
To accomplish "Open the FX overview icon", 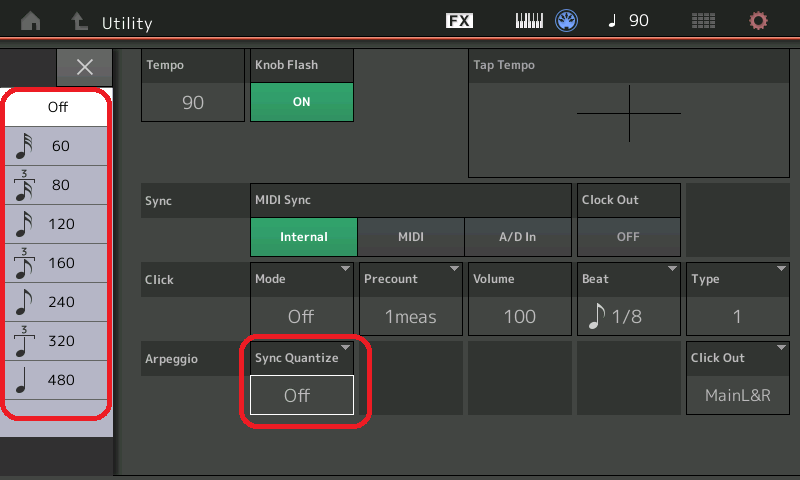I will pyautogui.click(x=459, y=21).
